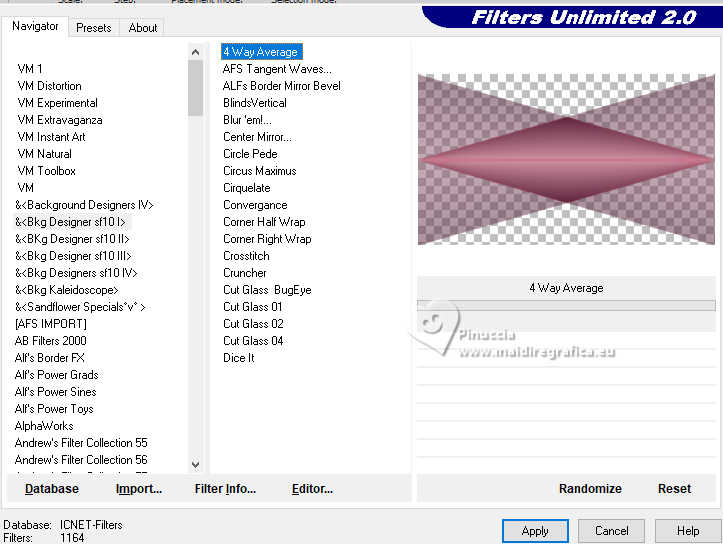Select BlindsVertical filter

pyautogui.click(x=255, y=103)
